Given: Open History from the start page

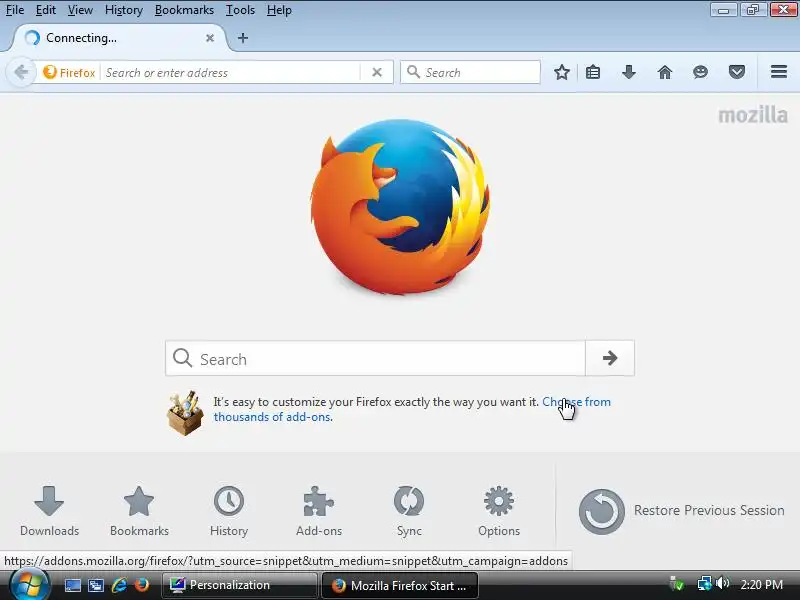Looking at the screenshot, I should tap(229, 511).
